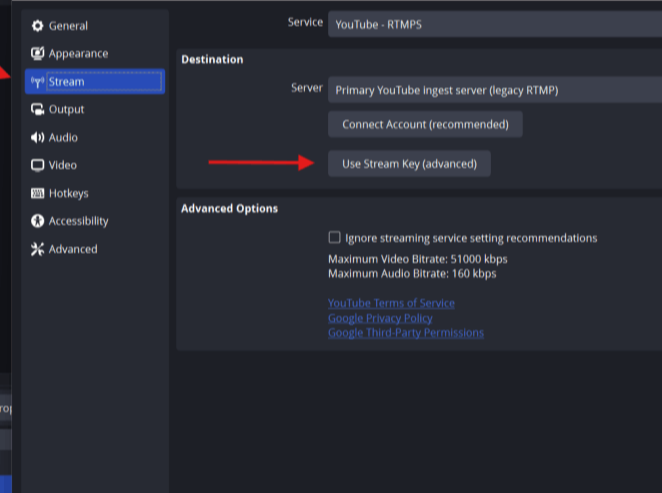The width and height of the screenshot is (662, 493).
Task: Click the Output settings icon
Action: [37, 109]
